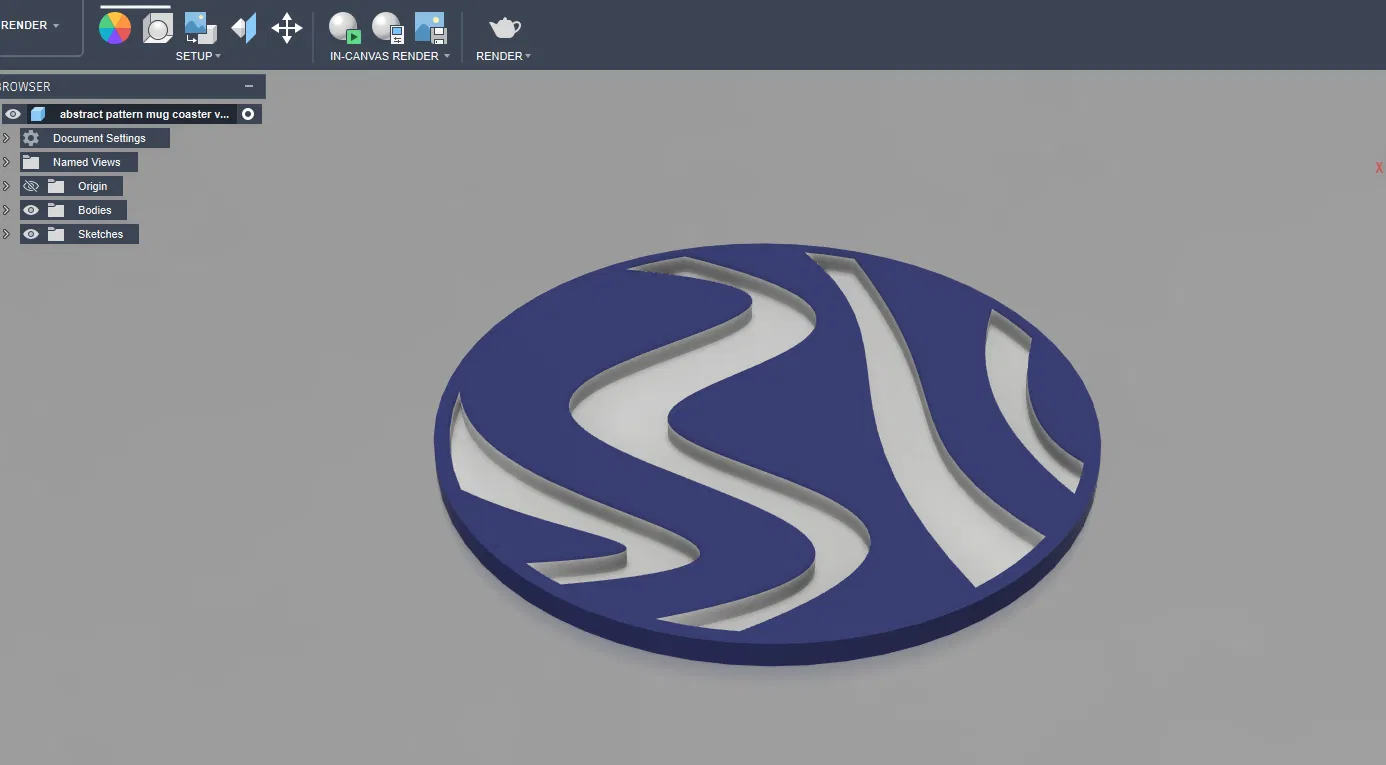Click the Document Settings gear icon
The width and height of the screenshot is (1386, 765).
pyautogui.click(x=31, y=138)
